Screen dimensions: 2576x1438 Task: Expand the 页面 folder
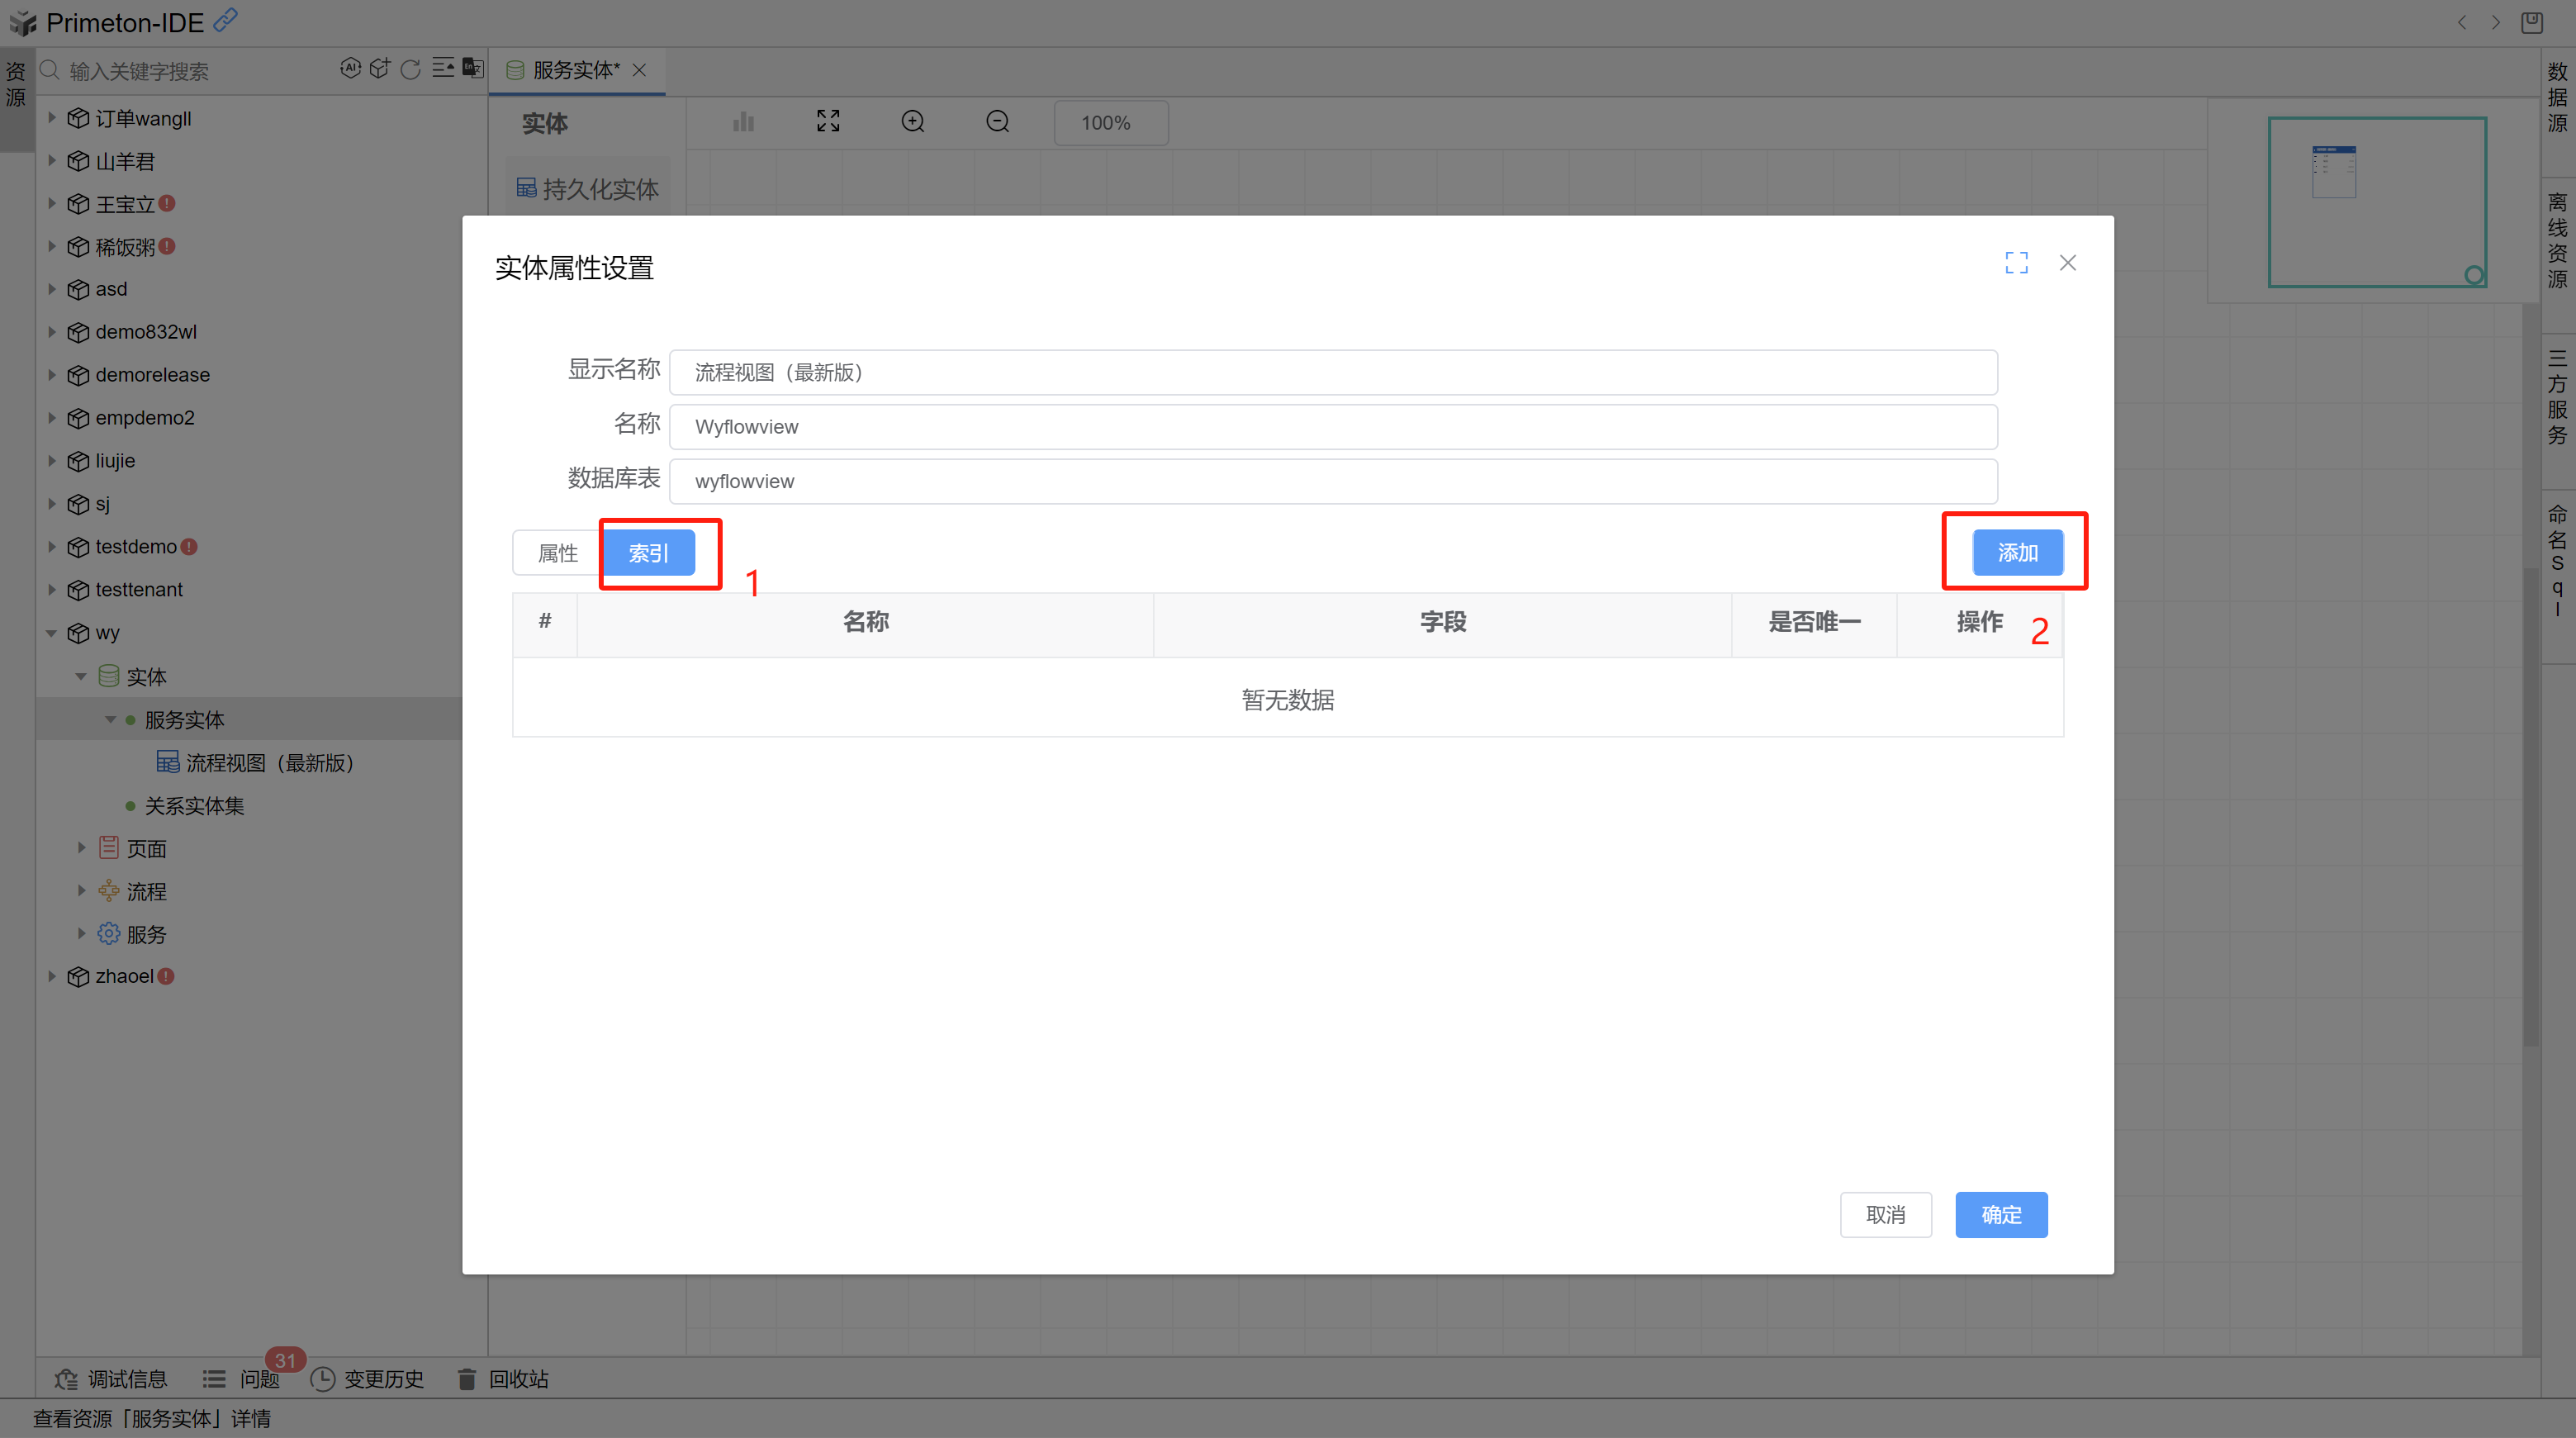click(82, 848)
